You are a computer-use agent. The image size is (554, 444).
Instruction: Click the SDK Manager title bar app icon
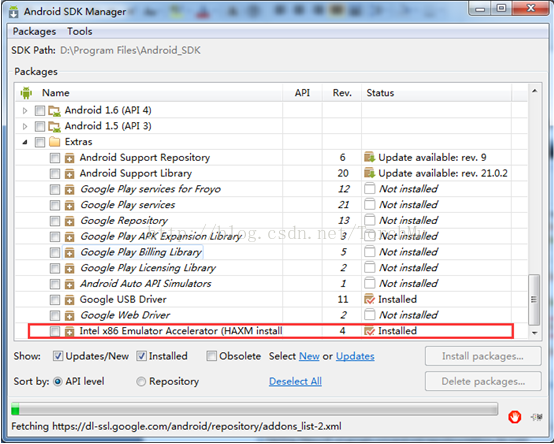point(13,12)
